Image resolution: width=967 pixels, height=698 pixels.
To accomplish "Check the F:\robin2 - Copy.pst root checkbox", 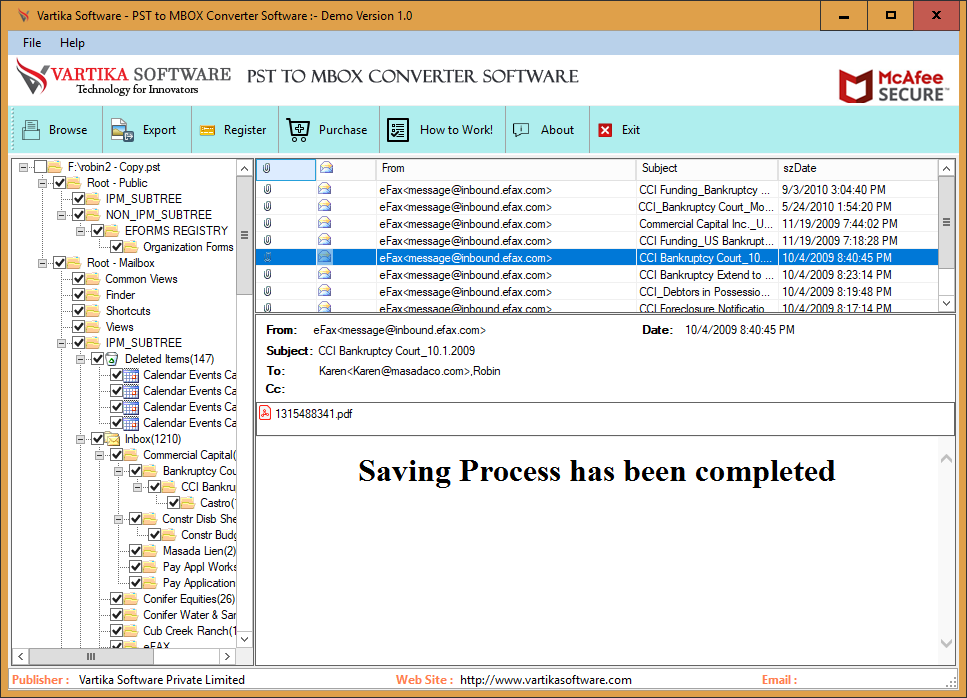I will tap(41, 166).
